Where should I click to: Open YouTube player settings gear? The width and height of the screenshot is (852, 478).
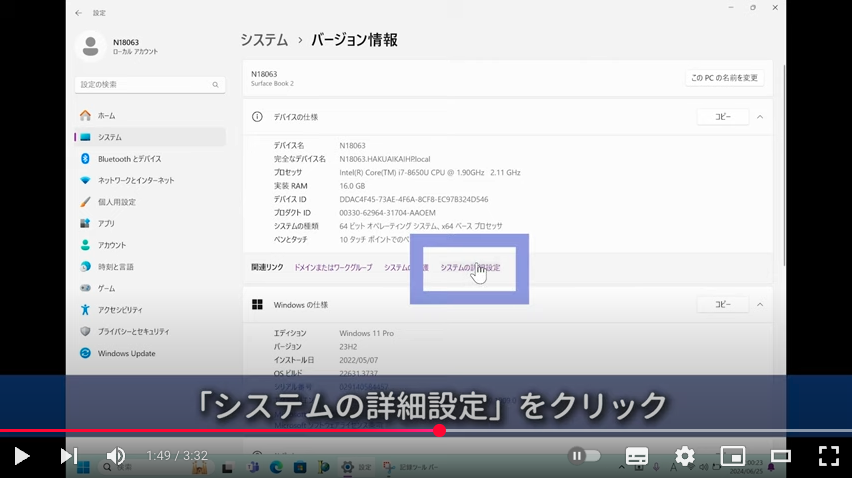[685, 456]
